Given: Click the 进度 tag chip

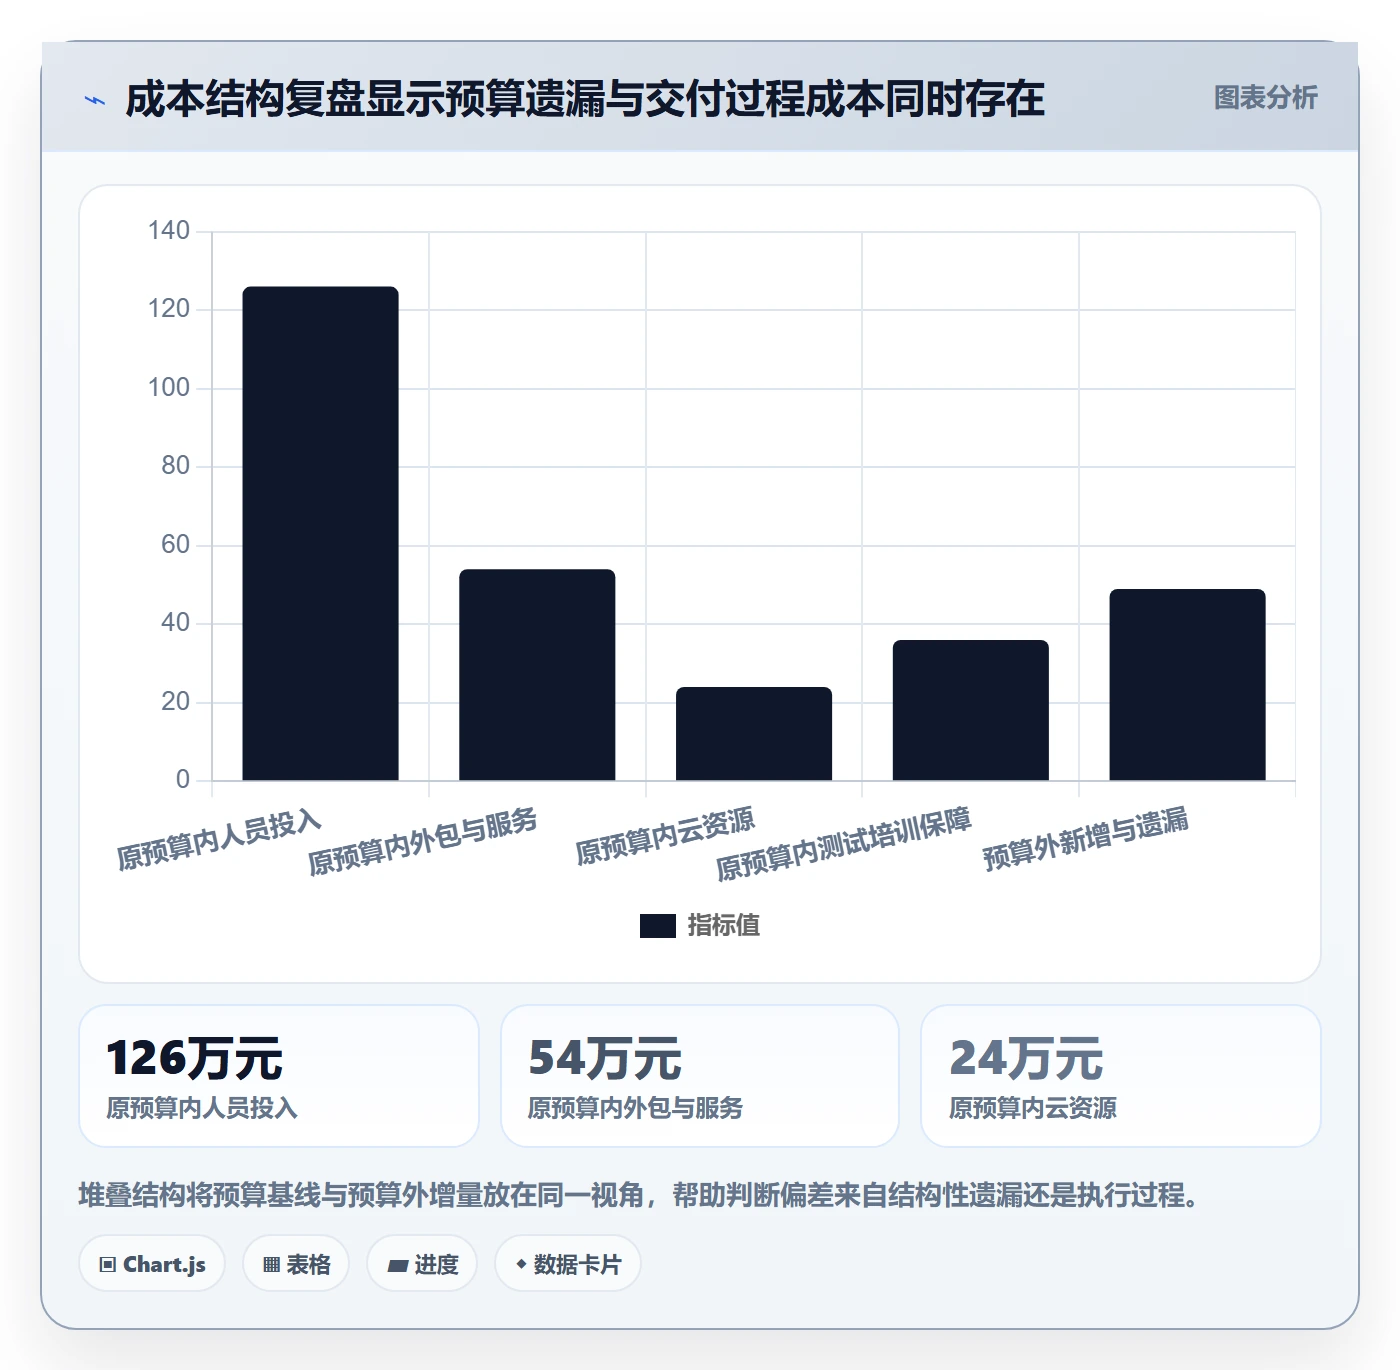Looking at the screenshot, I should click(422, 1264).
